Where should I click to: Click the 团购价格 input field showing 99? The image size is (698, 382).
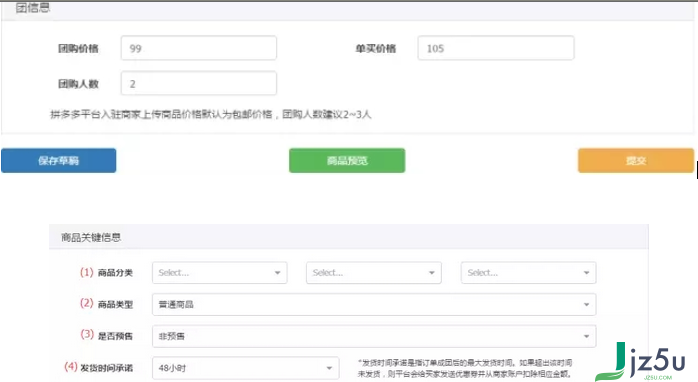pyautogui.click(x=199, y=48)
